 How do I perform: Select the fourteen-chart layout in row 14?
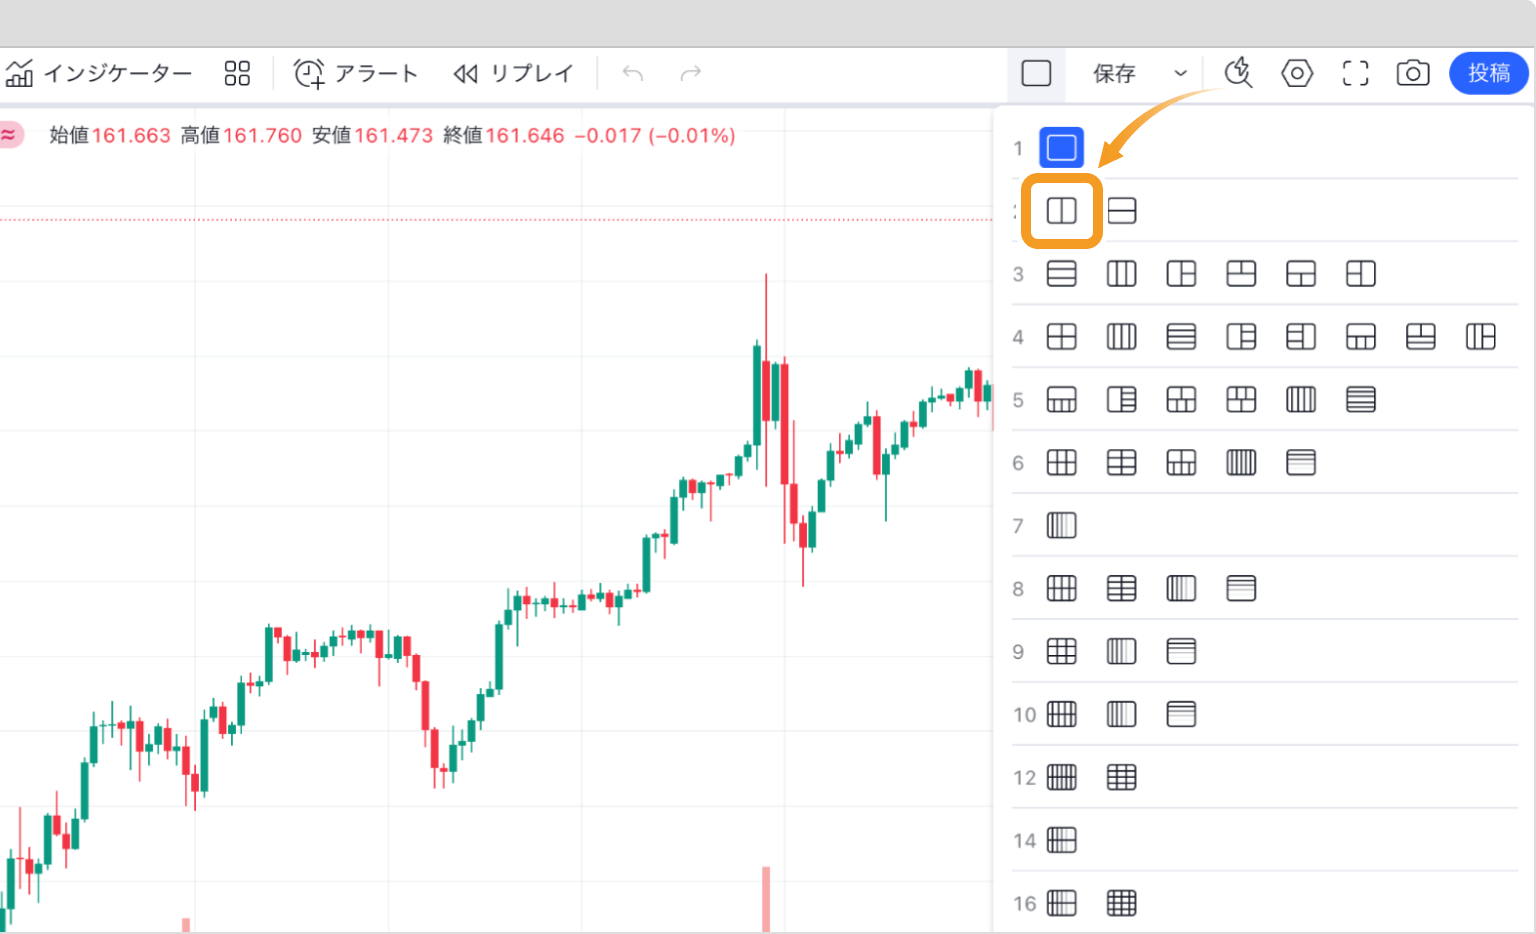(x=1061, y=841)
